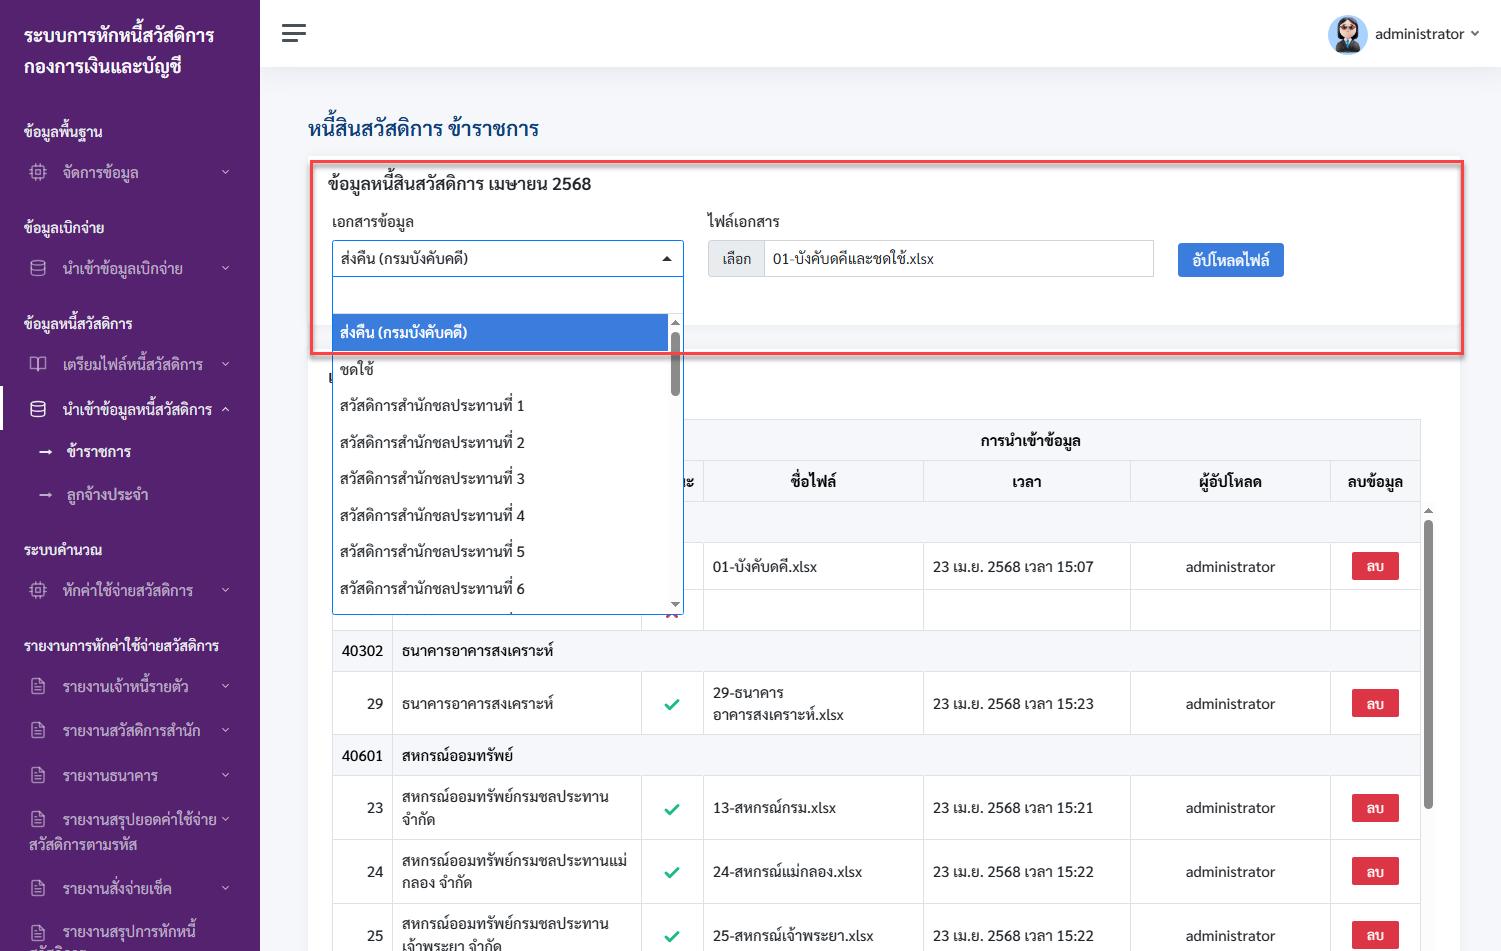Click database icon beside นำเข้าข้อมูลหนี้สวัสดิการ
This screenshot has width=1501, height=951.
[x=38, y=409]
